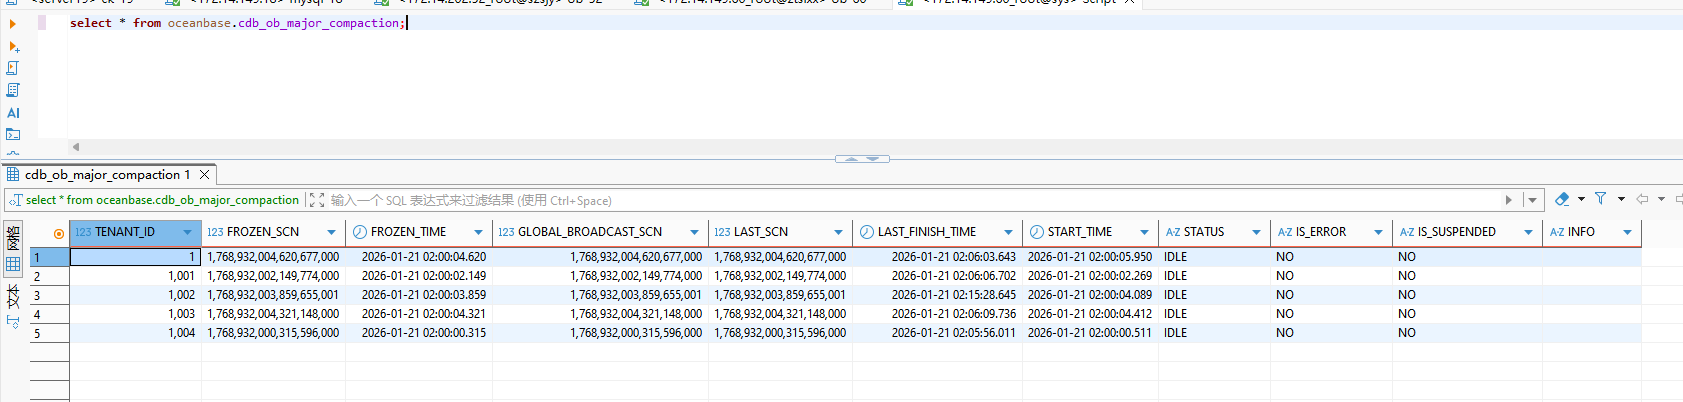
Task: Click the eraser clear-filter icon
Action: 1562,199
